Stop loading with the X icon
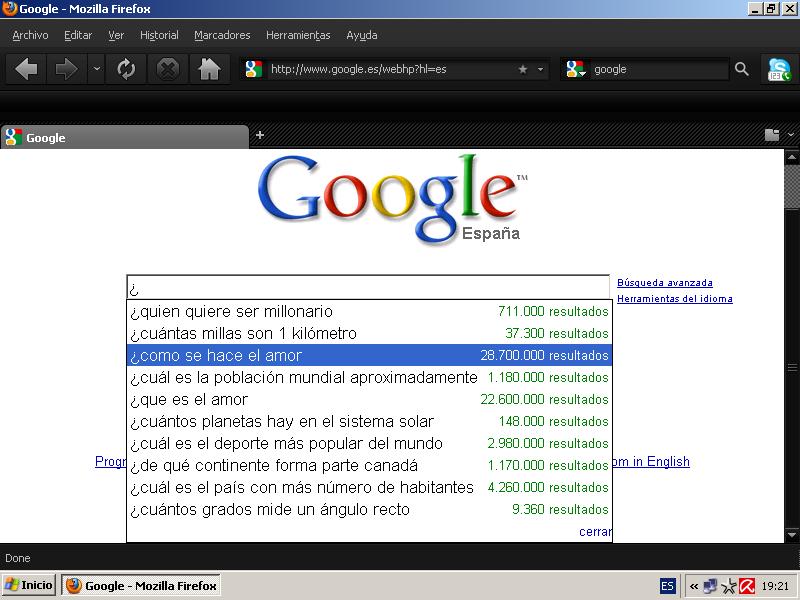Screen dimensions: 800x600 point(167,69)
